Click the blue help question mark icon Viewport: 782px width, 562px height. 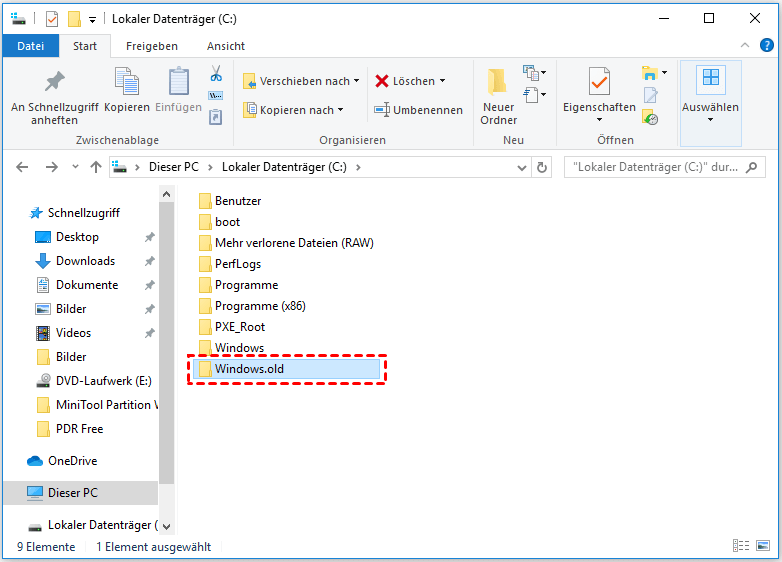click(767, 45)
